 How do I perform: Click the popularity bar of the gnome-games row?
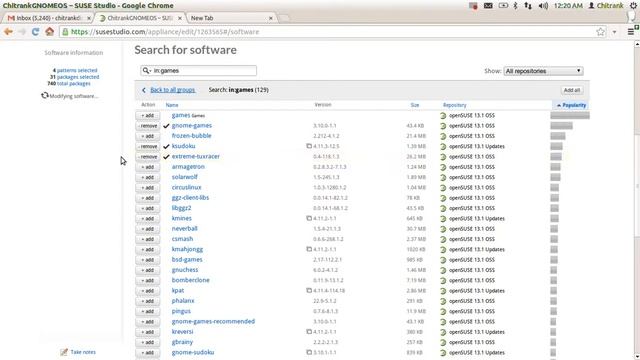tap(561, 126)
